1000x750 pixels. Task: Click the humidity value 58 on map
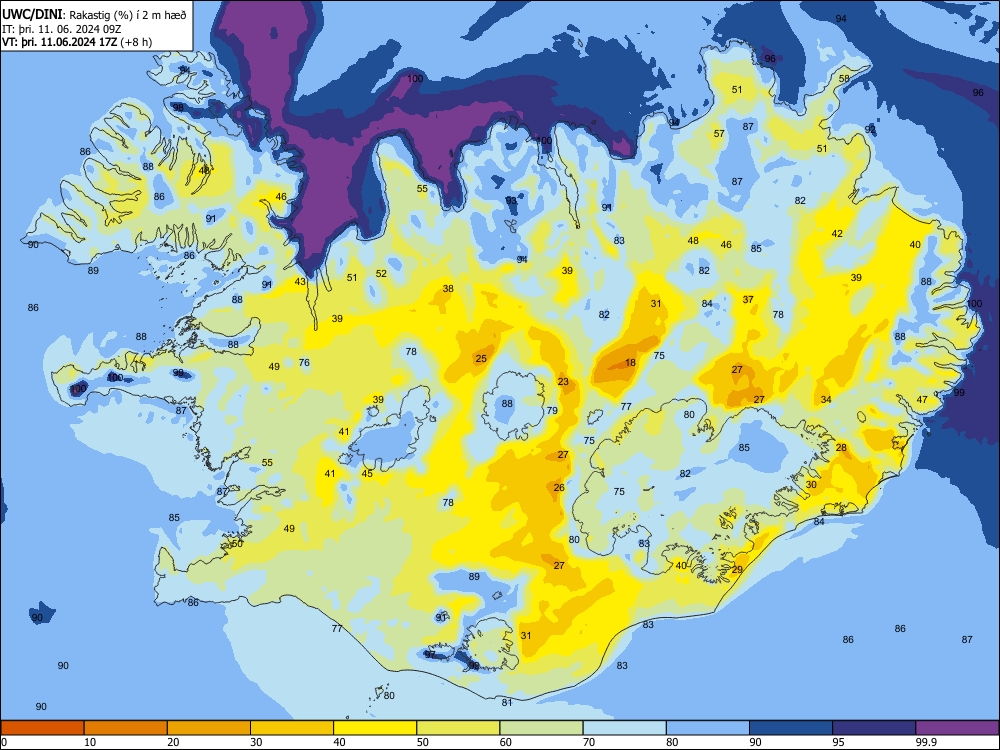pos(844,79)
